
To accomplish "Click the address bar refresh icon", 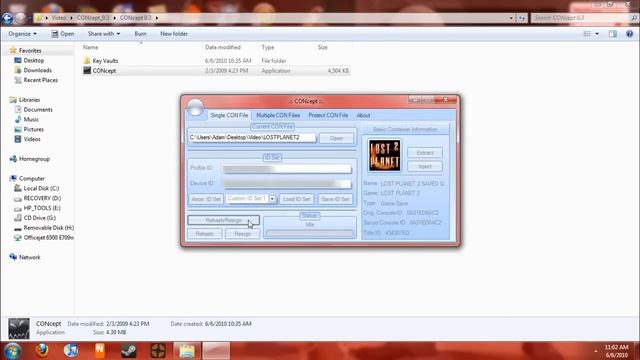I will (x=522, y=18).
